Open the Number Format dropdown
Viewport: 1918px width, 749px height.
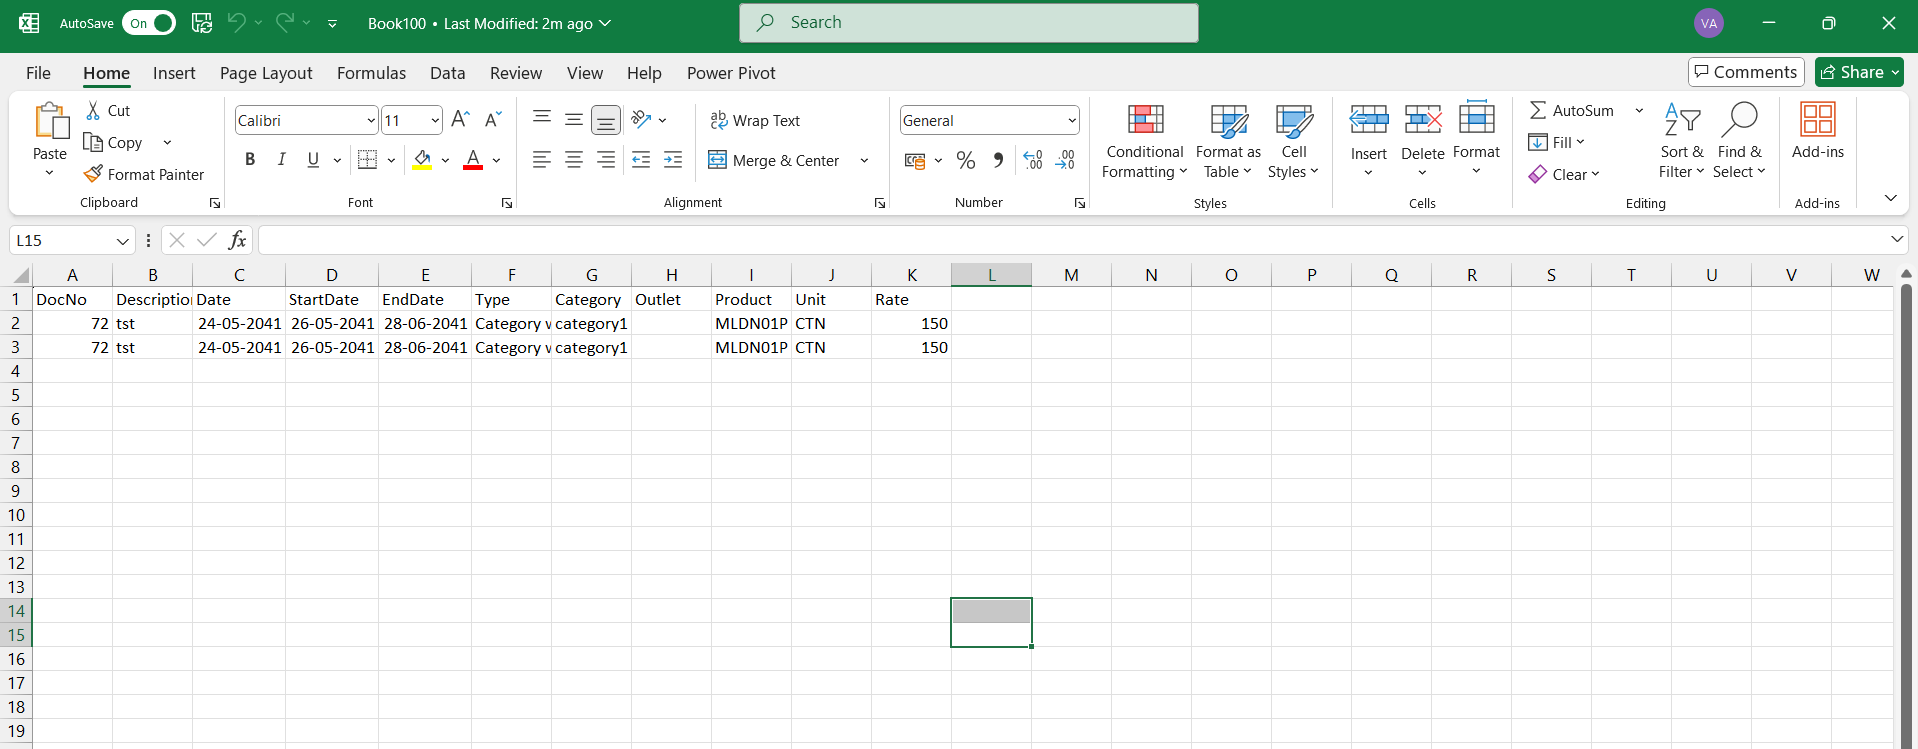click(1071, 121)
